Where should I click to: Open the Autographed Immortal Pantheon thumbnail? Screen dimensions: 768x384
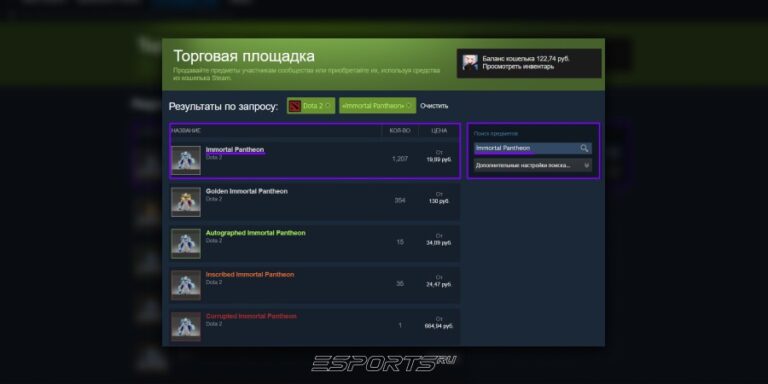point(186,243)
